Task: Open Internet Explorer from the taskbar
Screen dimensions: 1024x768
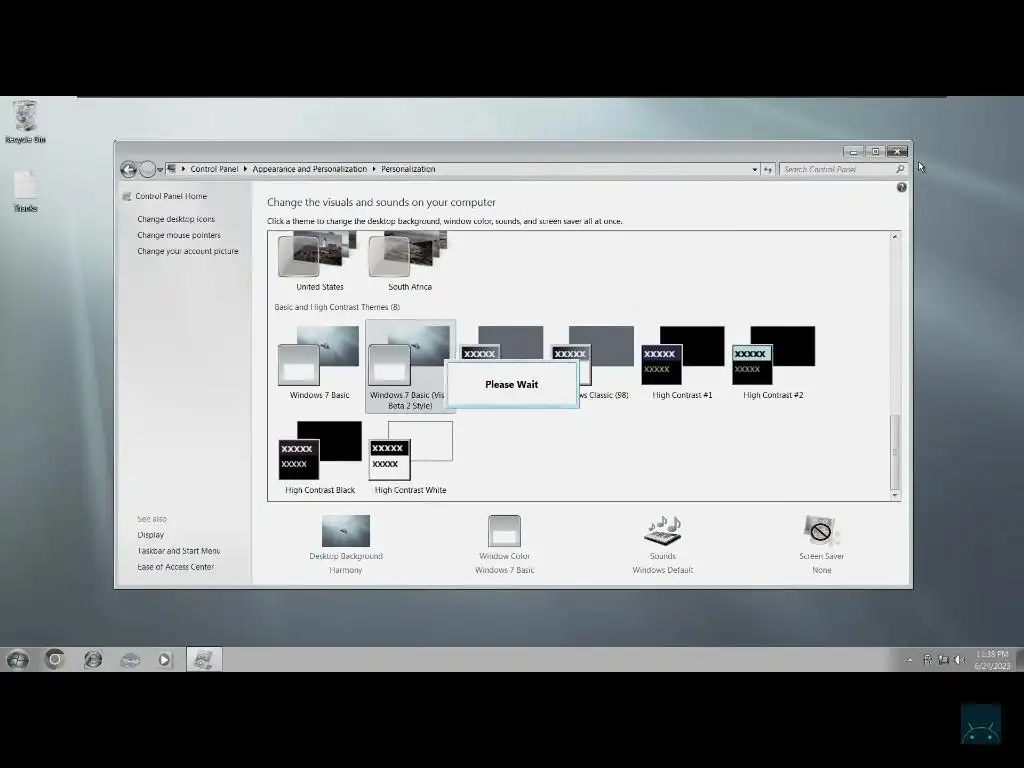Action: [93, 660]
